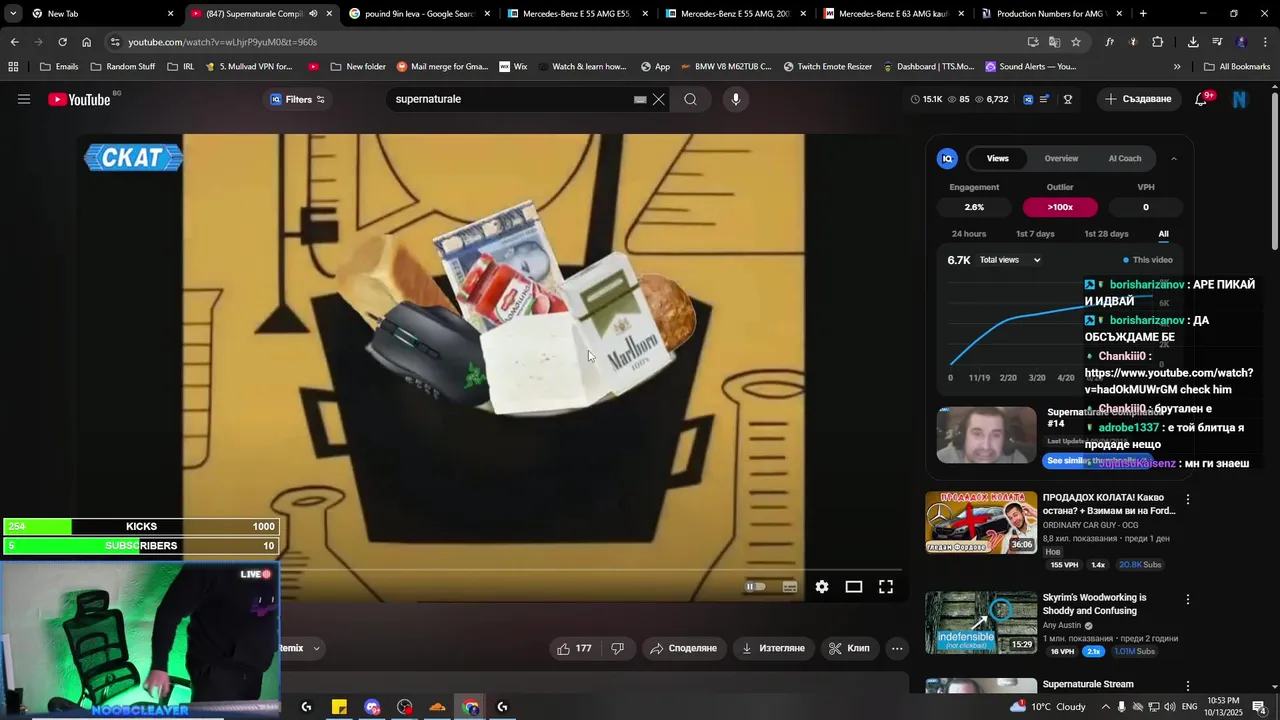Collapse the IQ analytics panel chevron

coord(1174,158)
